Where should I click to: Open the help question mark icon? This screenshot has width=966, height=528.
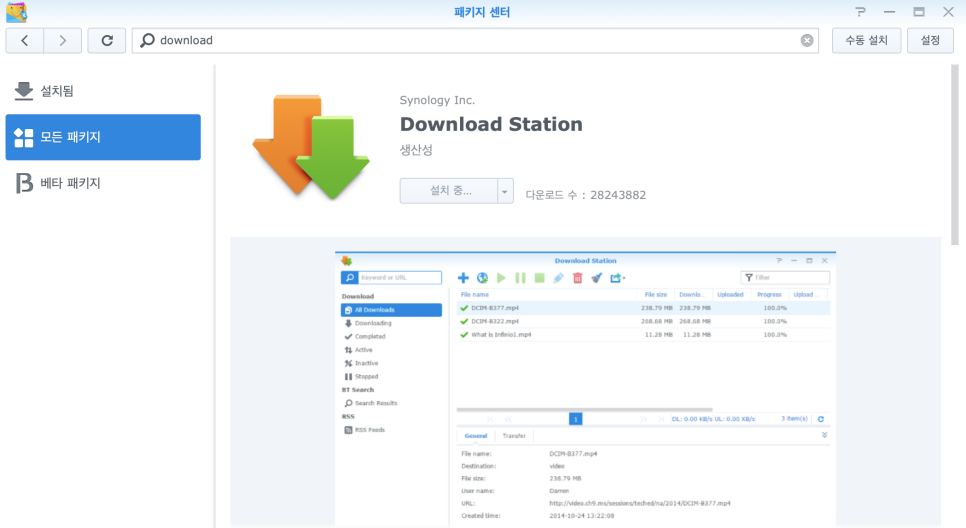[861, 12]
